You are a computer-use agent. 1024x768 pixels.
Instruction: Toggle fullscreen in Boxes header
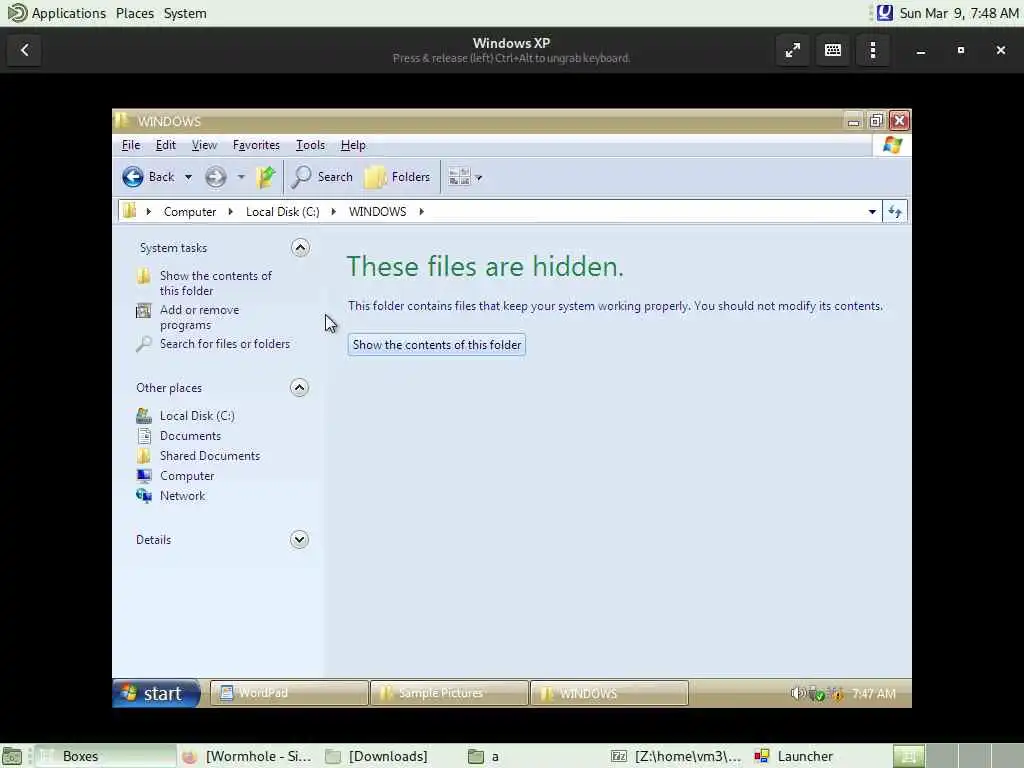(x=793, y=50)
